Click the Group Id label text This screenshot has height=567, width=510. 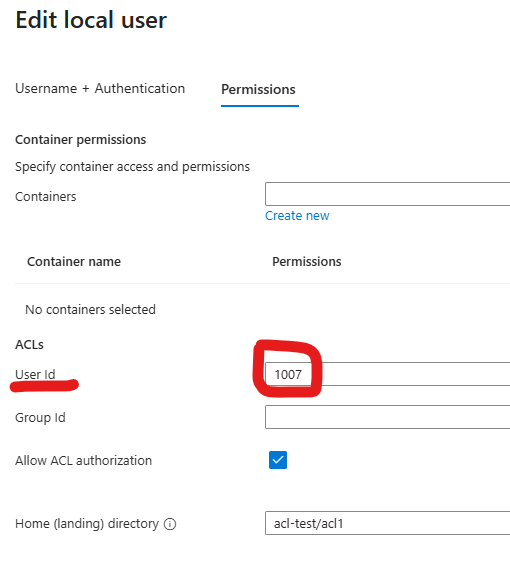coord(40,417)
